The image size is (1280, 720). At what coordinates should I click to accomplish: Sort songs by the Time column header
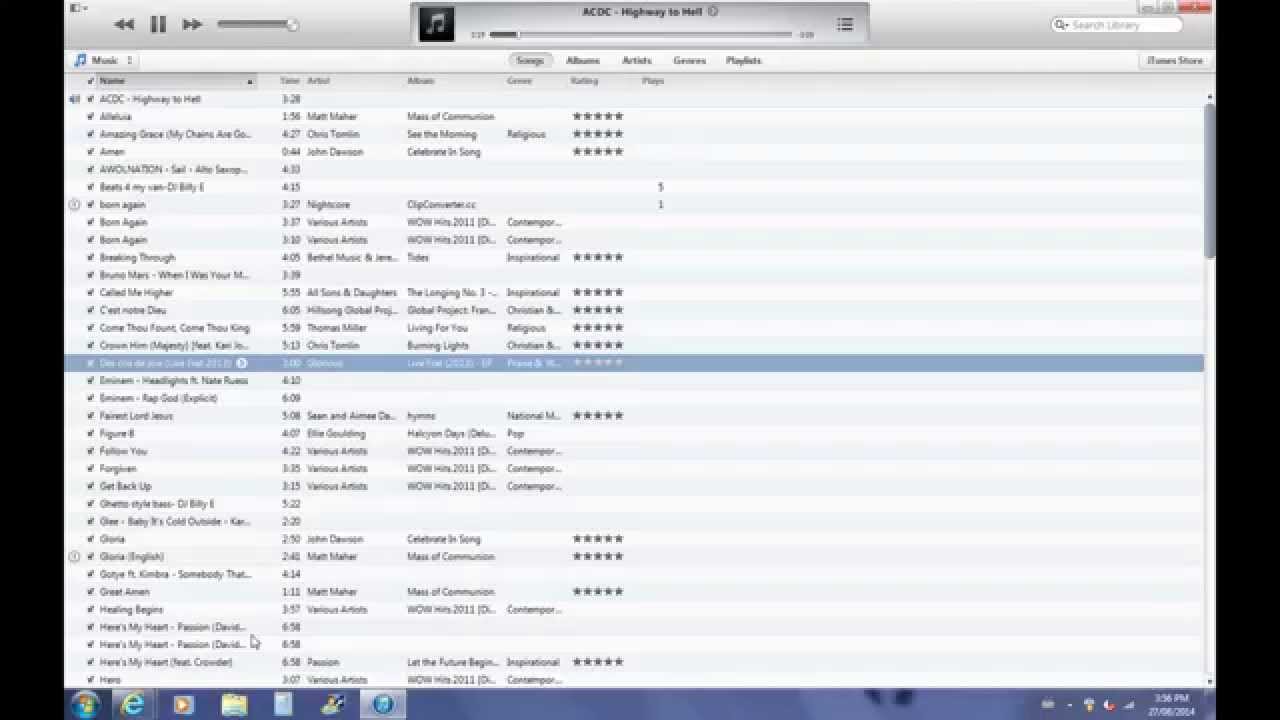pyautogui.click(x=290, y=81)
